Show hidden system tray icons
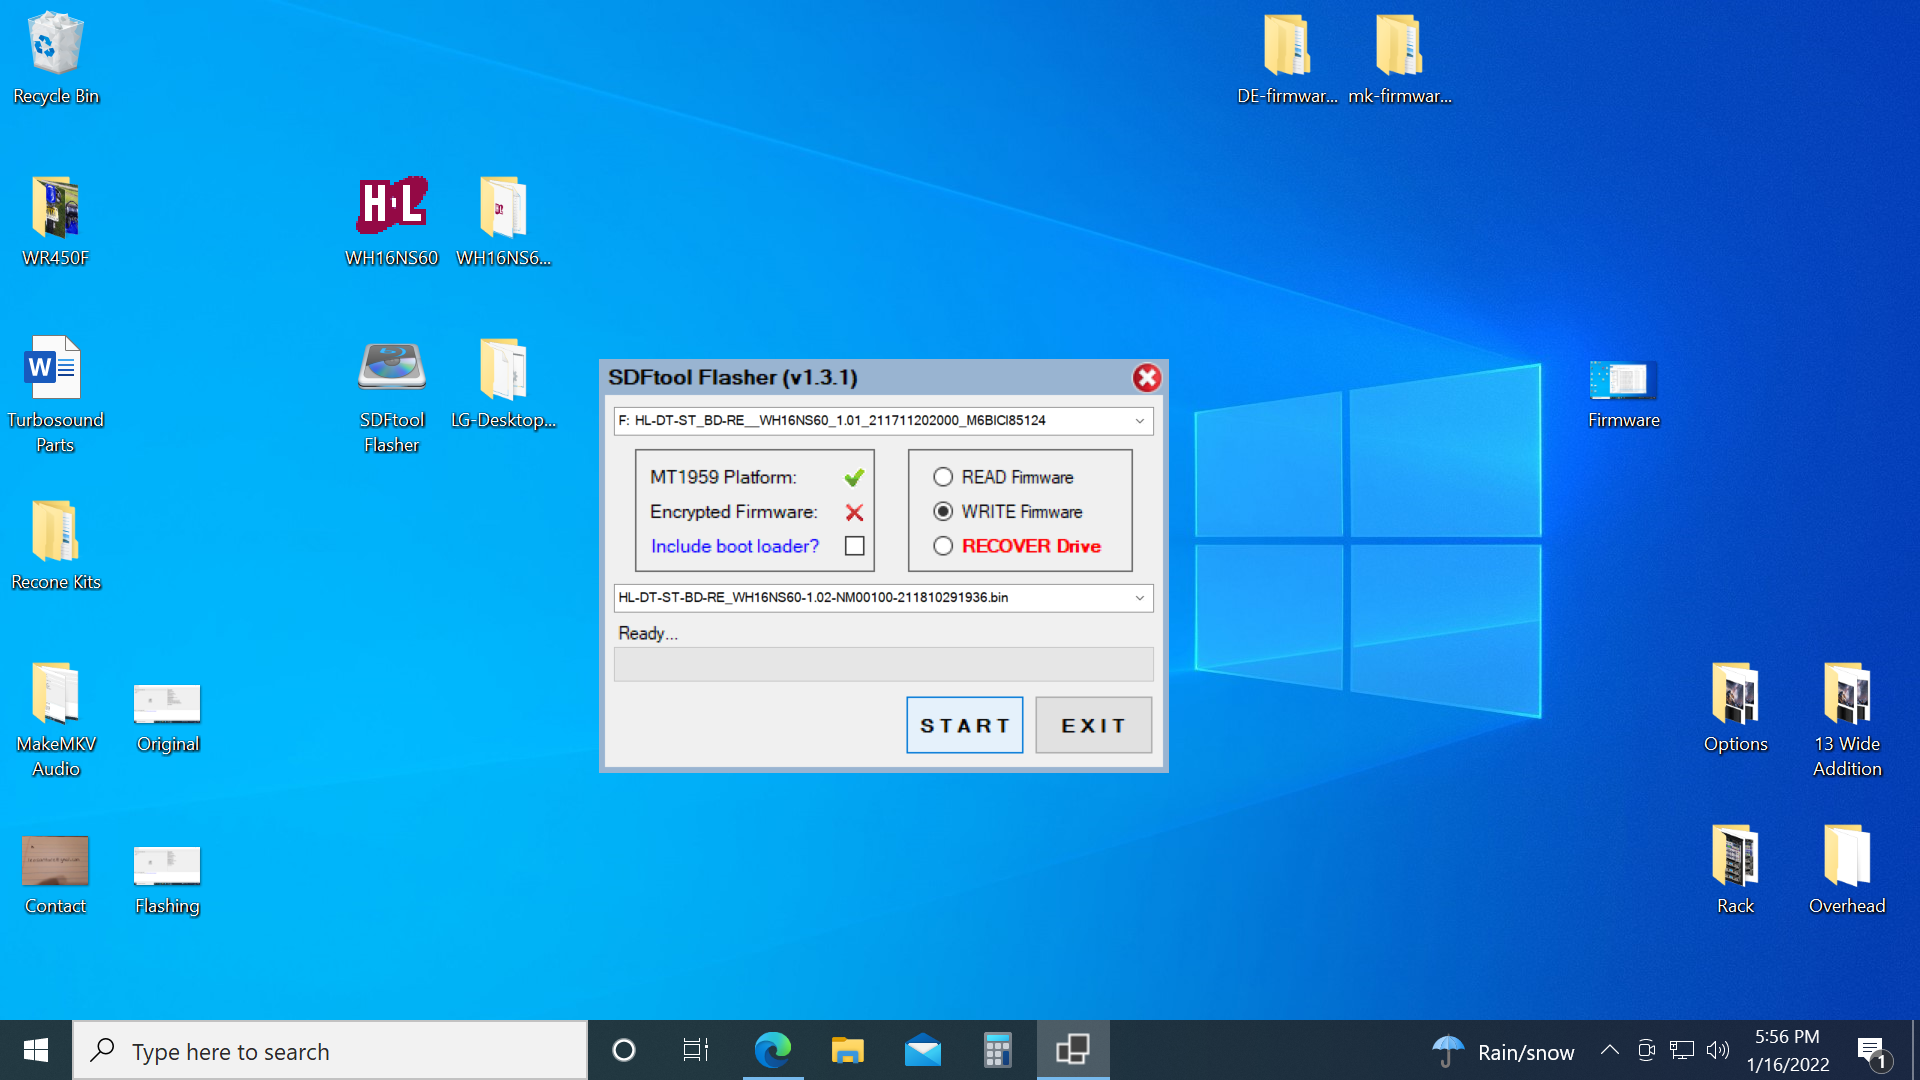1920x1080 pixels. 1609,1050
